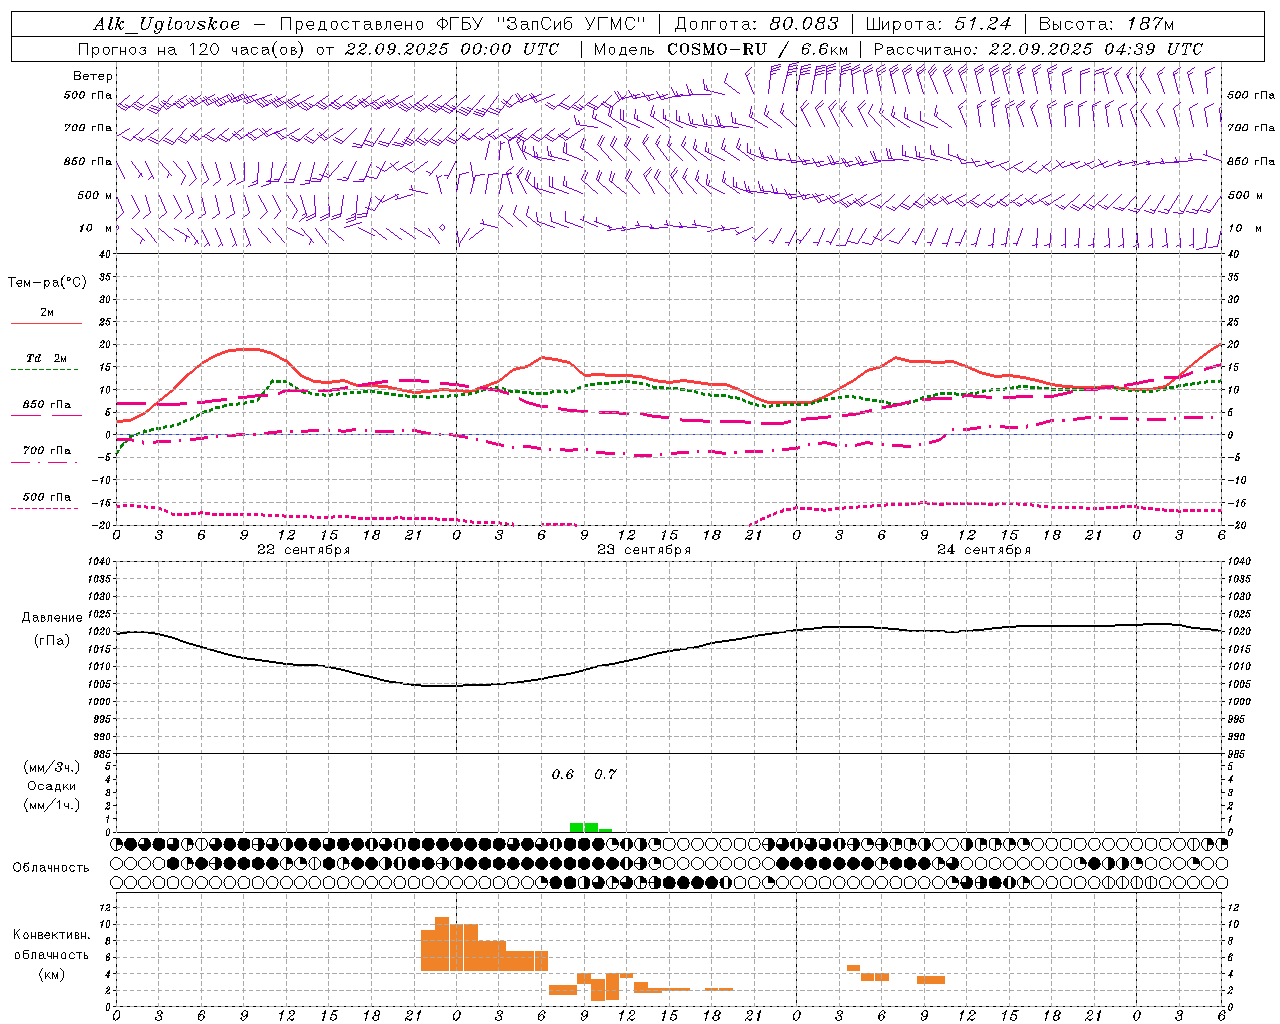Click the Осадки panel label
The width and height of the screenshot is (1280, 1024).
[51, 786]
